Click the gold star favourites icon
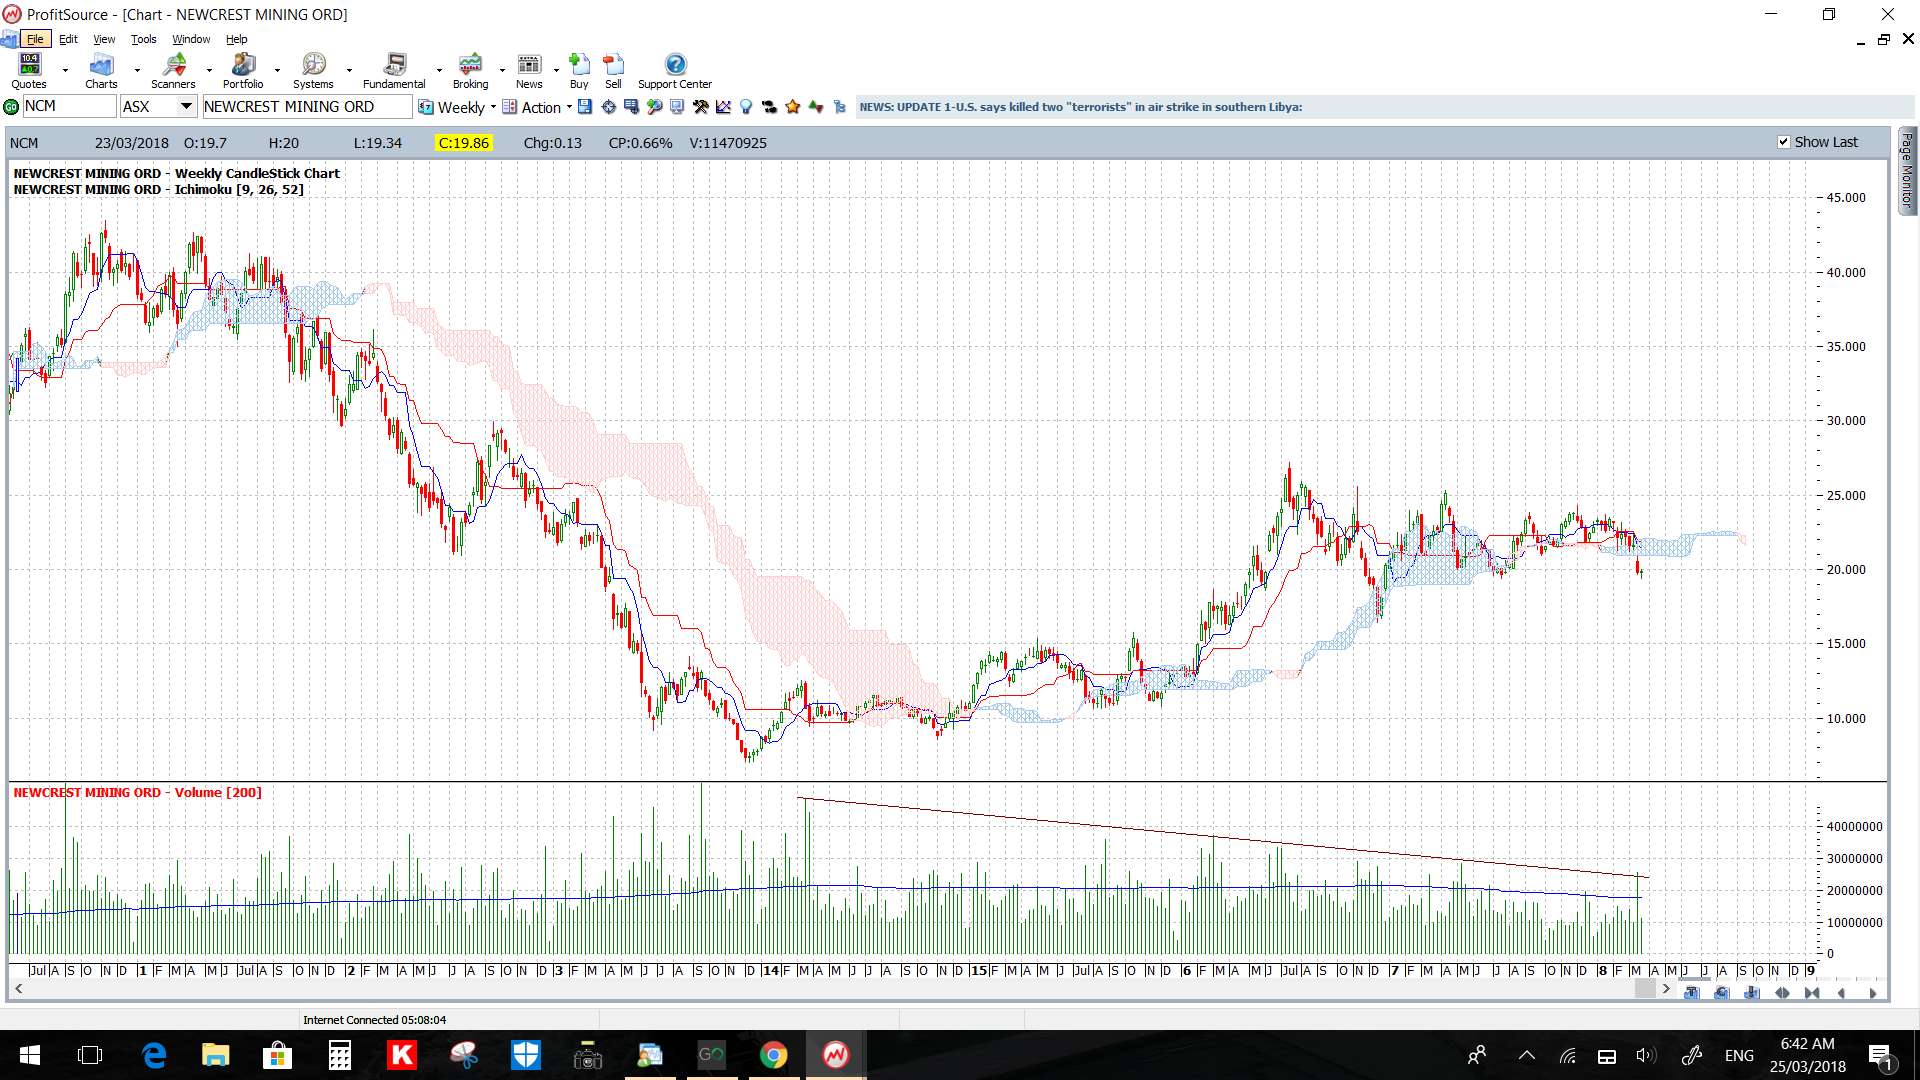 pos(792,107)
